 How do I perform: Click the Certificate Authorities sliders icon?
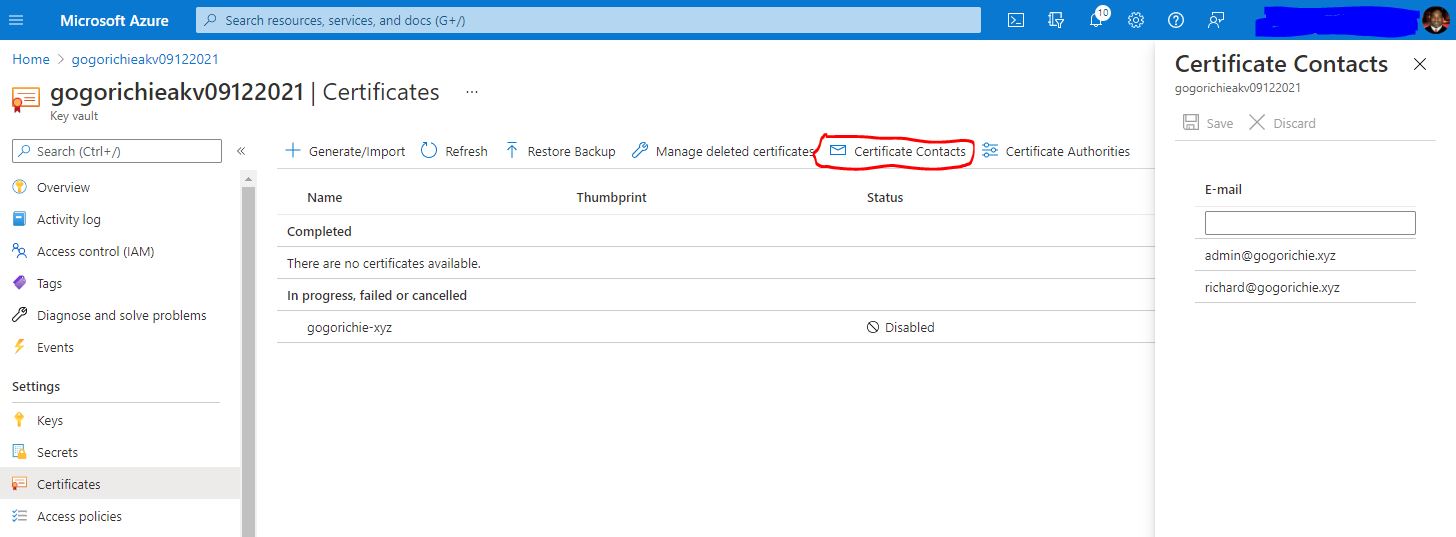pyautogui.click(x=990, y=151)
